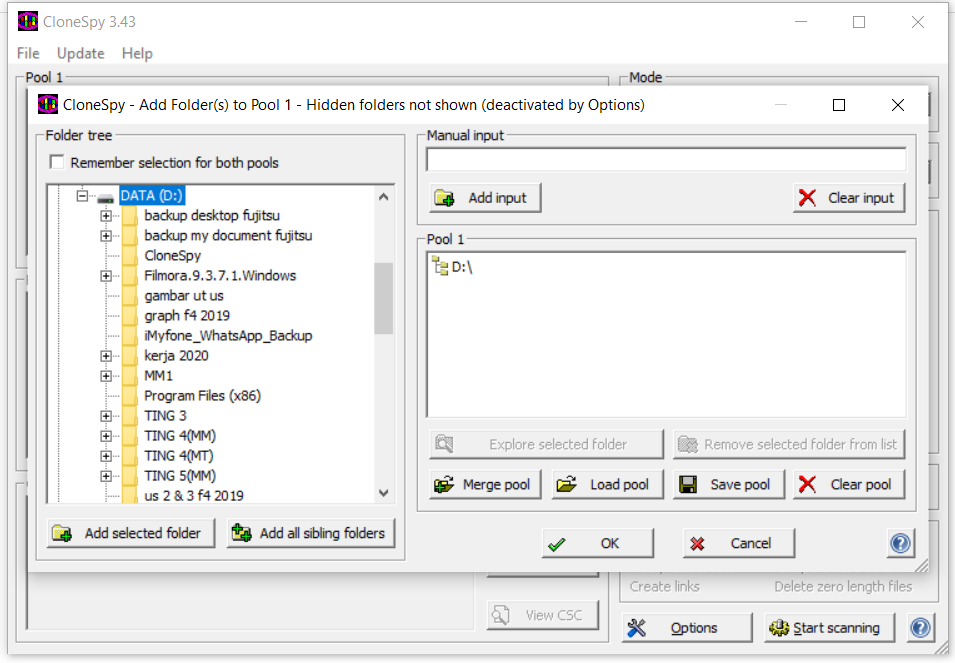
Task: Click the Cancel button
Action: (739, 543)
